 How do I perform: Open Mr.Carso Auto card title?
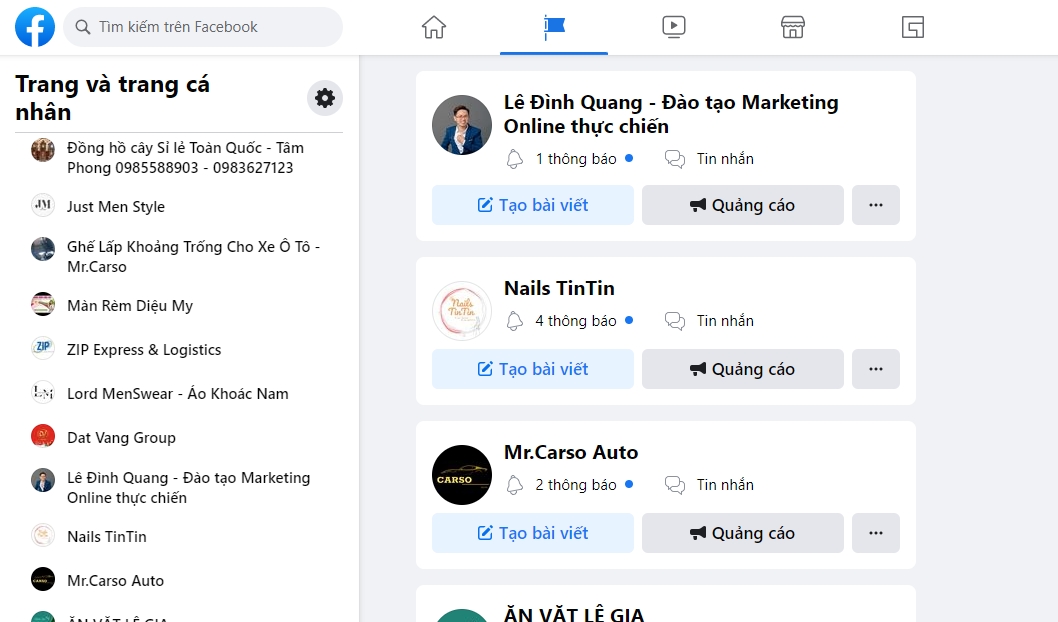tap(571, 452)
